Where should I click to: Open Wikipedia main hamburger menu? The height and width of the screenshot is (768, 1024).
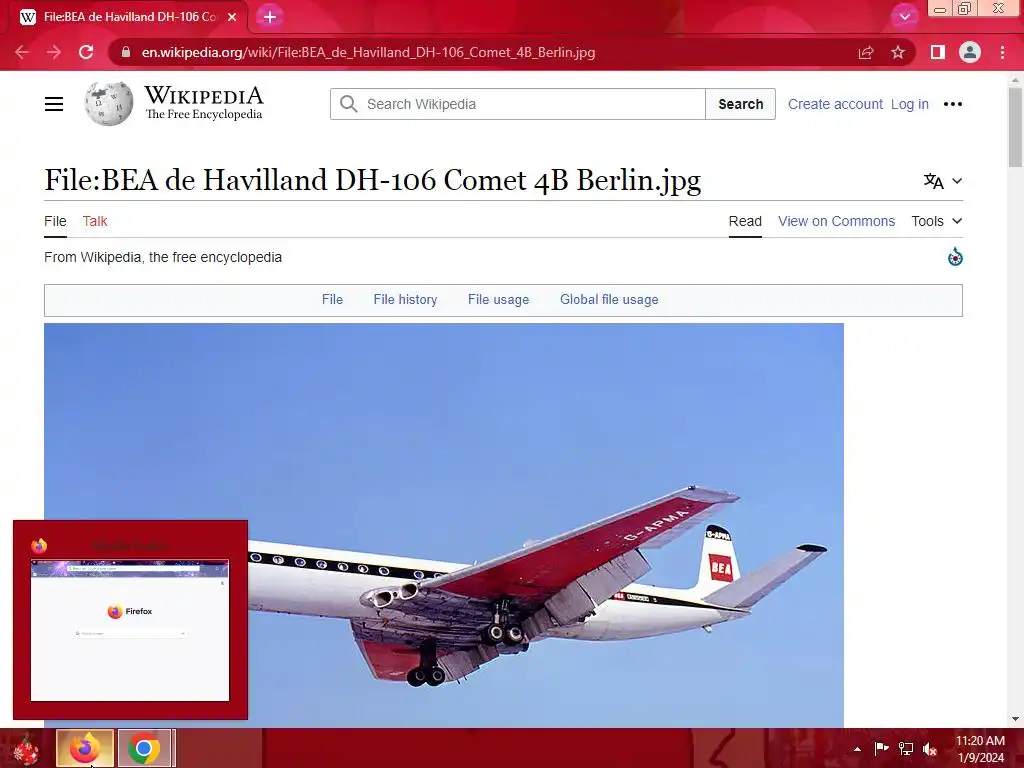click(x=54, y=104)
